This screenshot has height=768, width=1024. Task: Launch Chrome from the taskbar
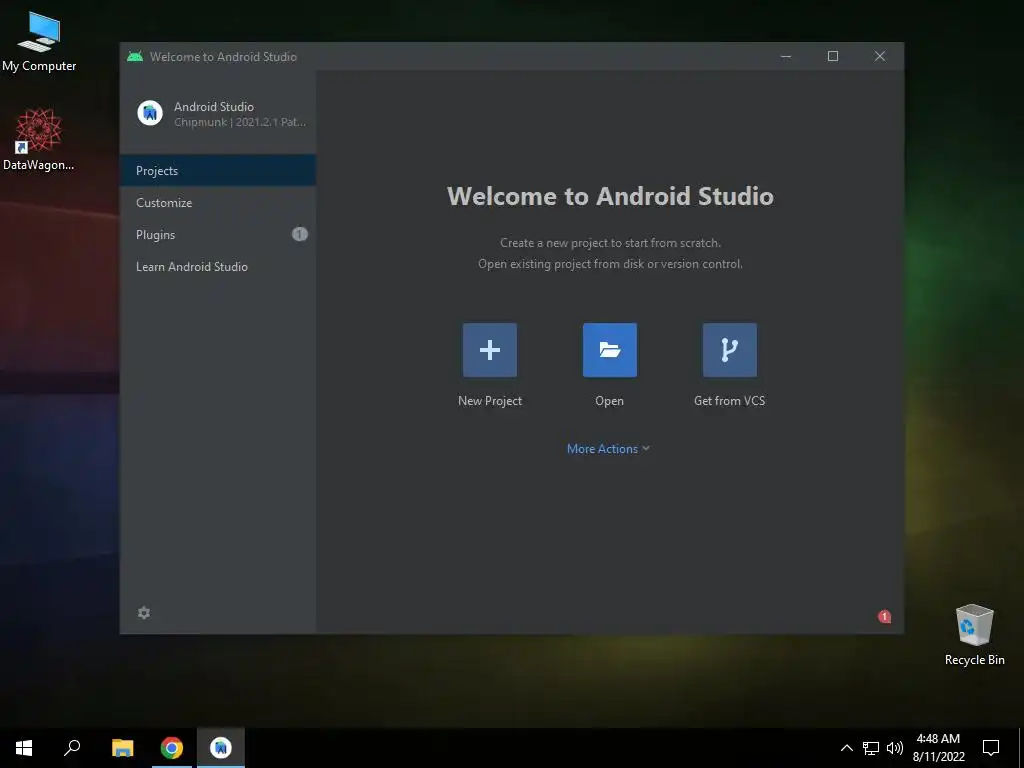pos(172,748)
